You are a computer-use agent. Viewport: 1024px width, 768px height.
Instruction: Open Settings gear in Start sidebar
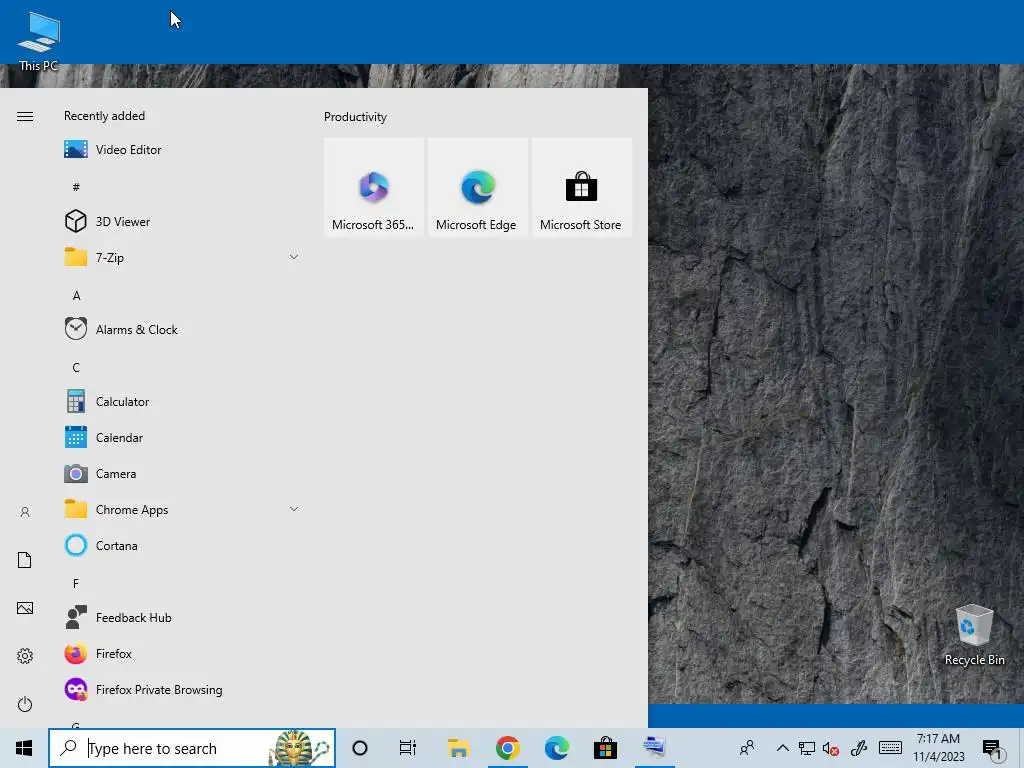point(25,656)
